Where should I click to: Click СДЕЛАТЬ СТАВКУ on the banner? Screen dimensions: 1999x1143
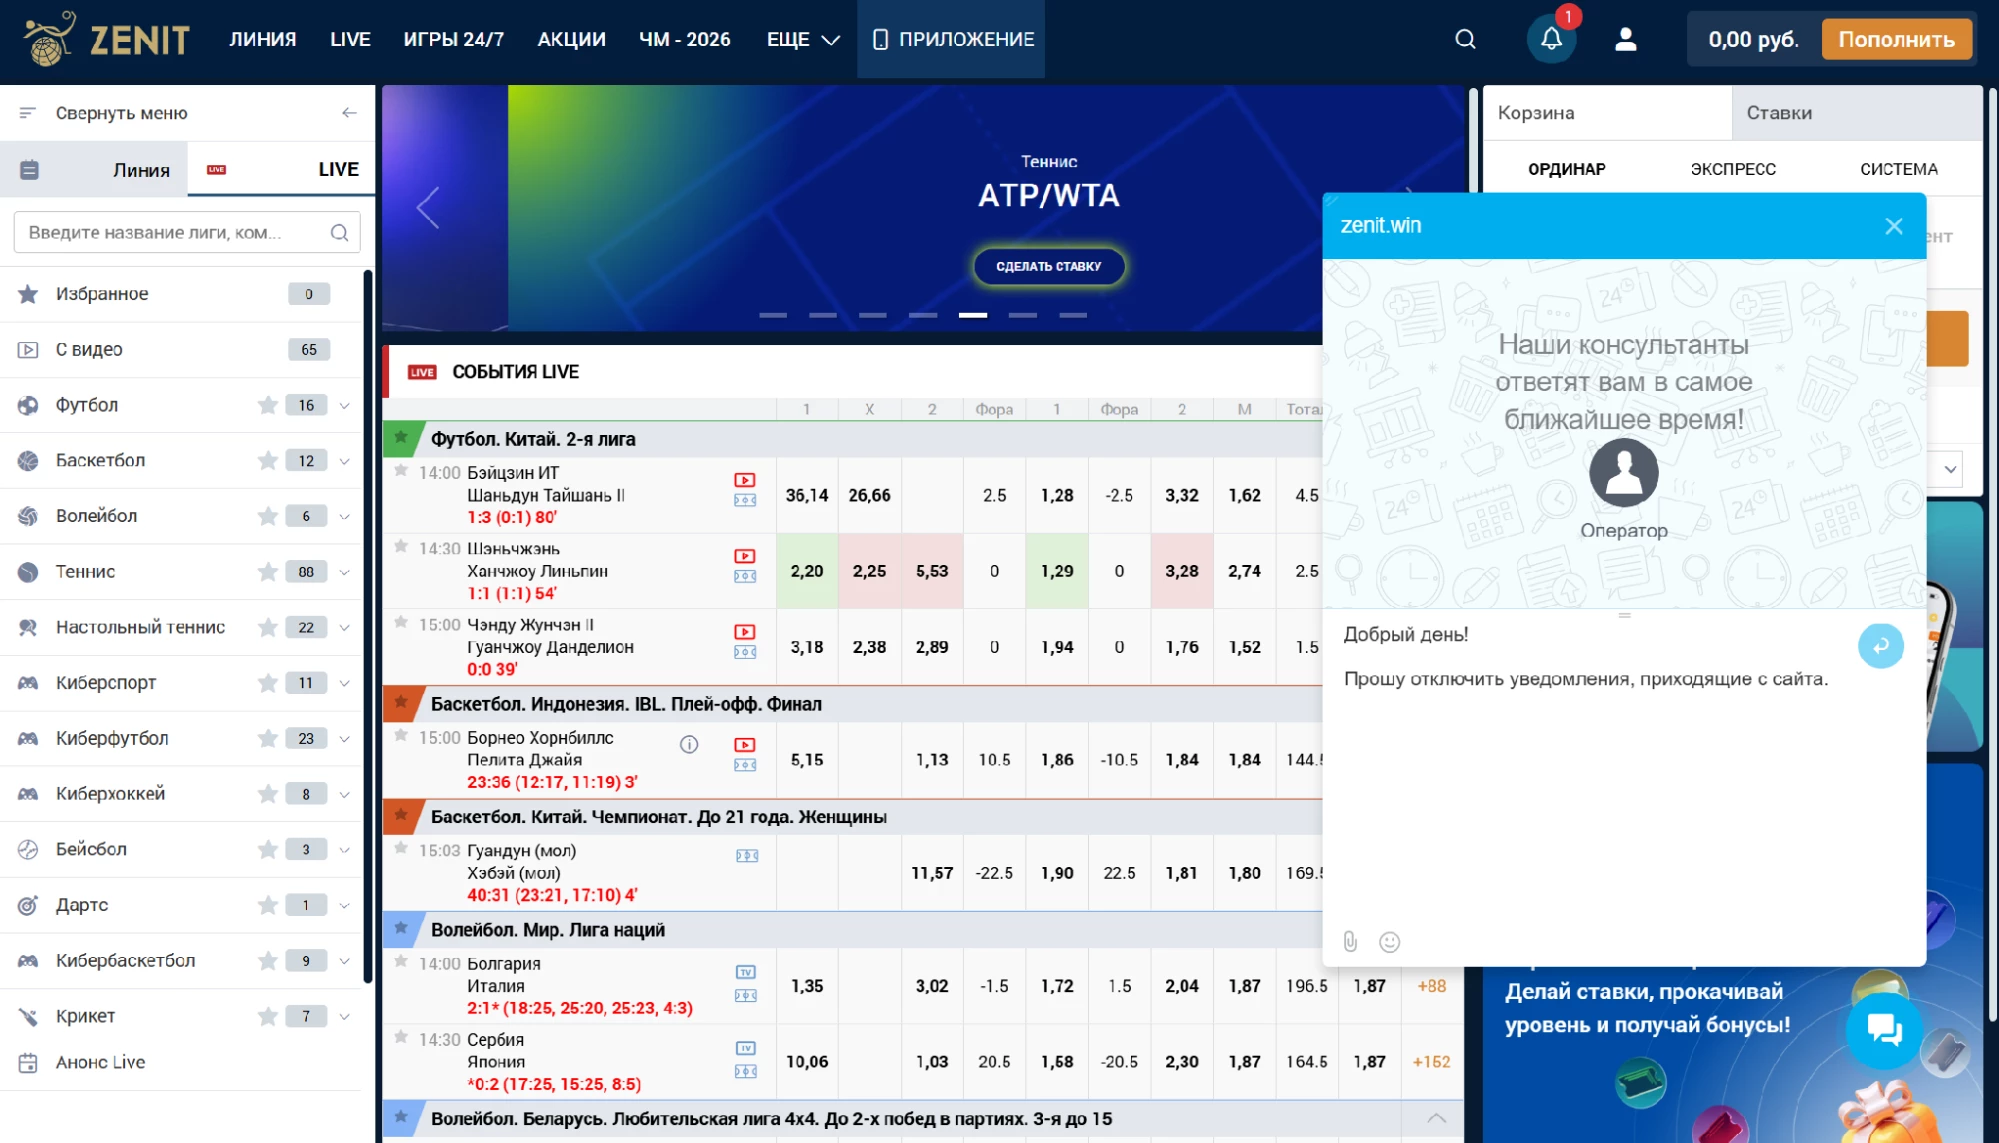1048,266
